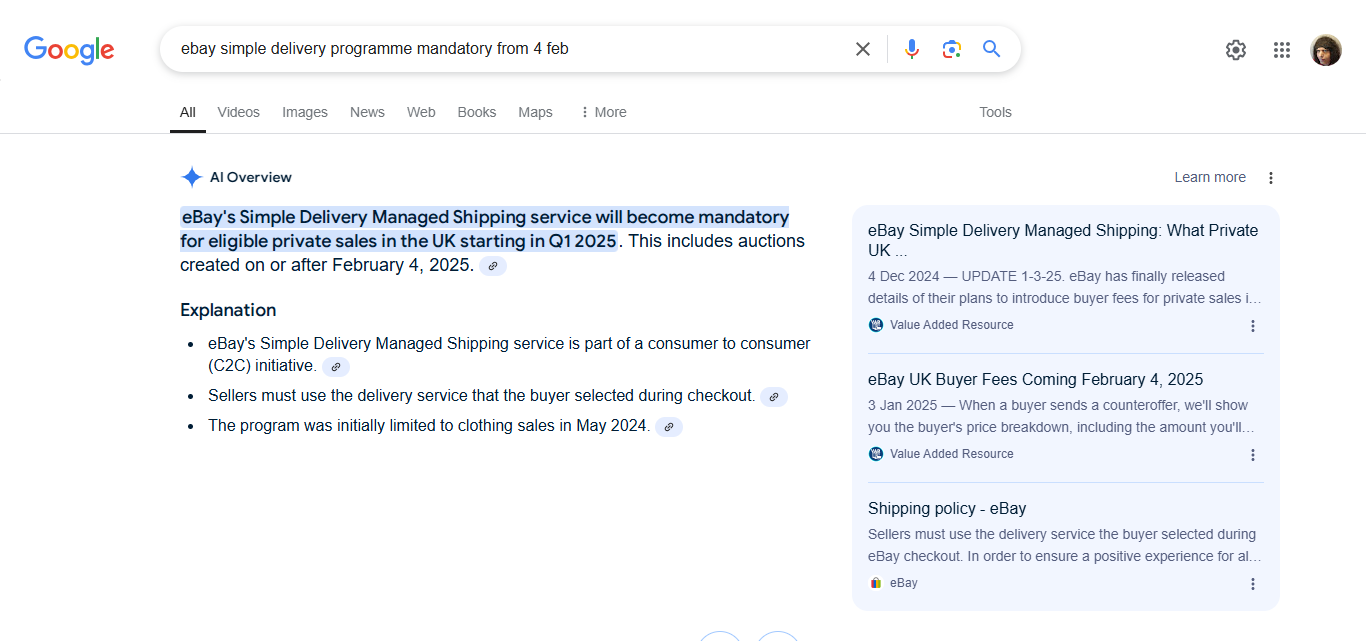The width and height of the screenshot is (1366, 641).
Task: Open 'eBay Simple Delivery Managed Shipping' result
Action: (1063, 240)
